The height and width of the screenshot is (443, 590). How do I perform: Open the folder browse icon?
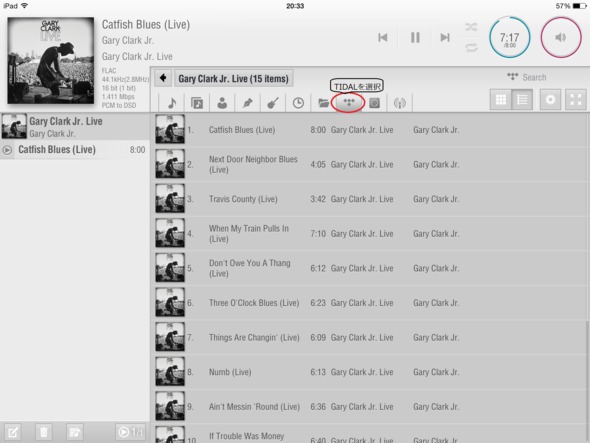point(323,103)
